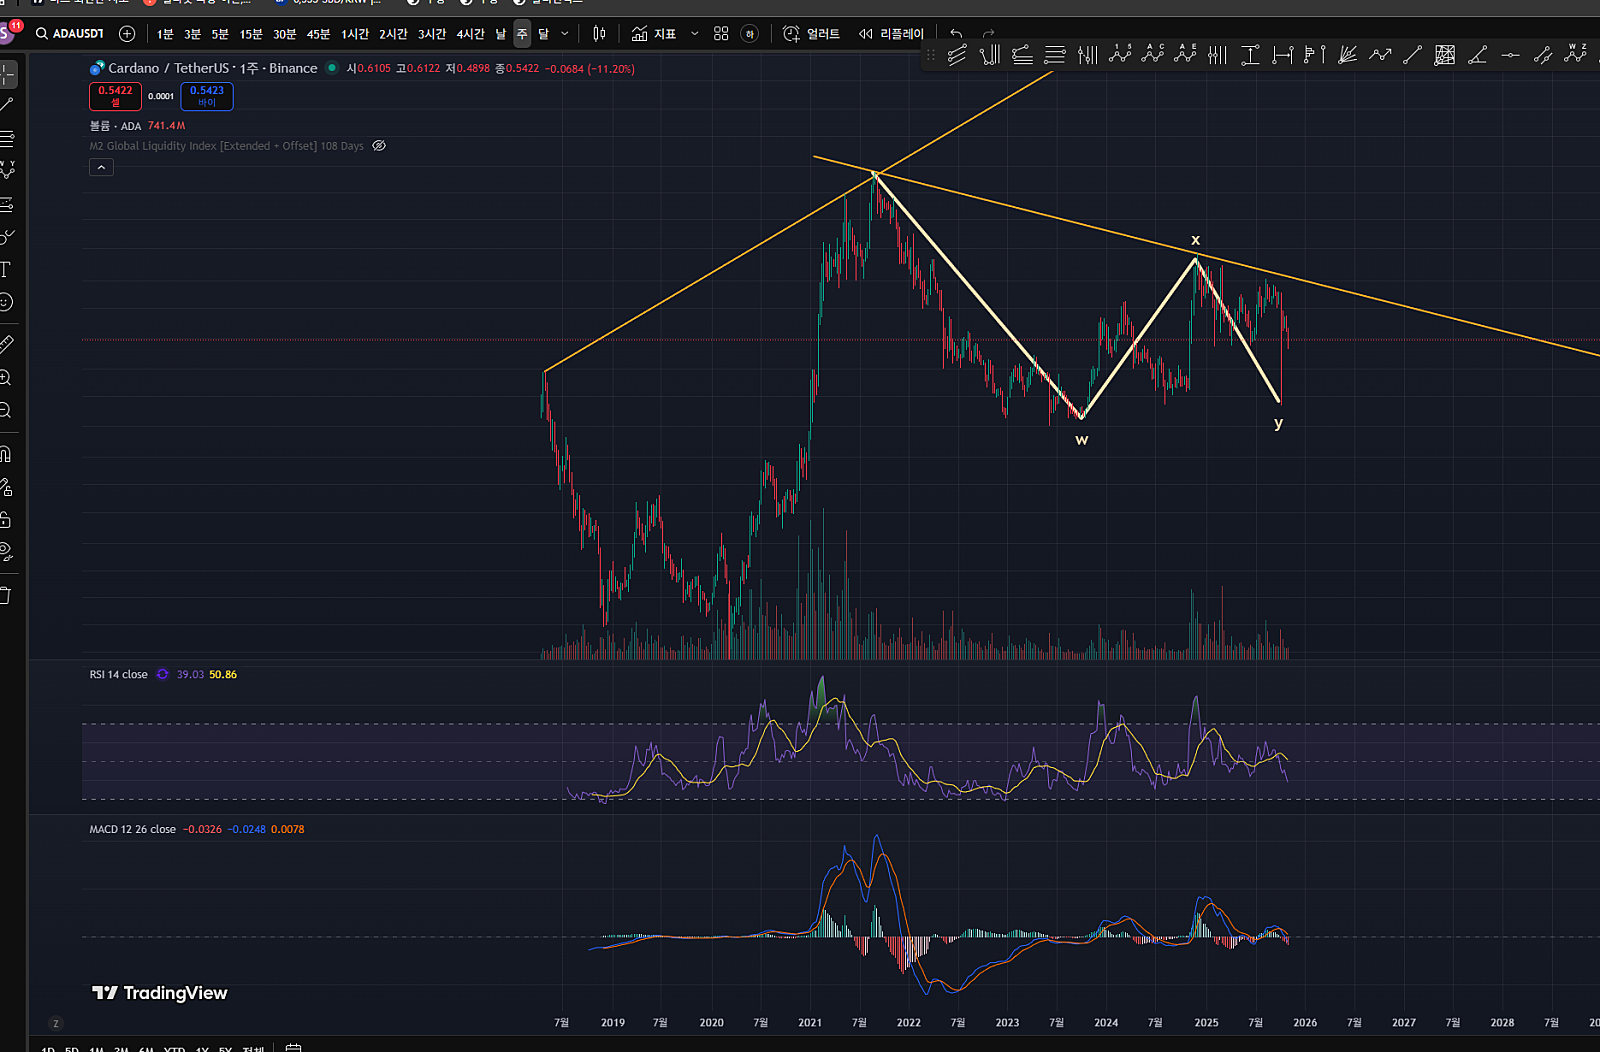Collapse the indicator legend chevron
1600x1052 pixels.
[x=101, y=168]
